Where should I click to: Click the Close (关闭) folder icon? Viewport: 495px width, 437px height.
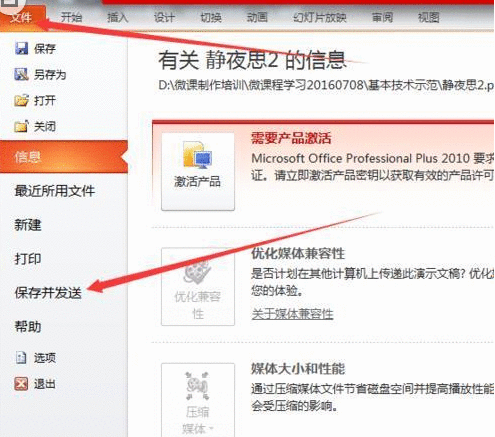click(x=21, y=126)
